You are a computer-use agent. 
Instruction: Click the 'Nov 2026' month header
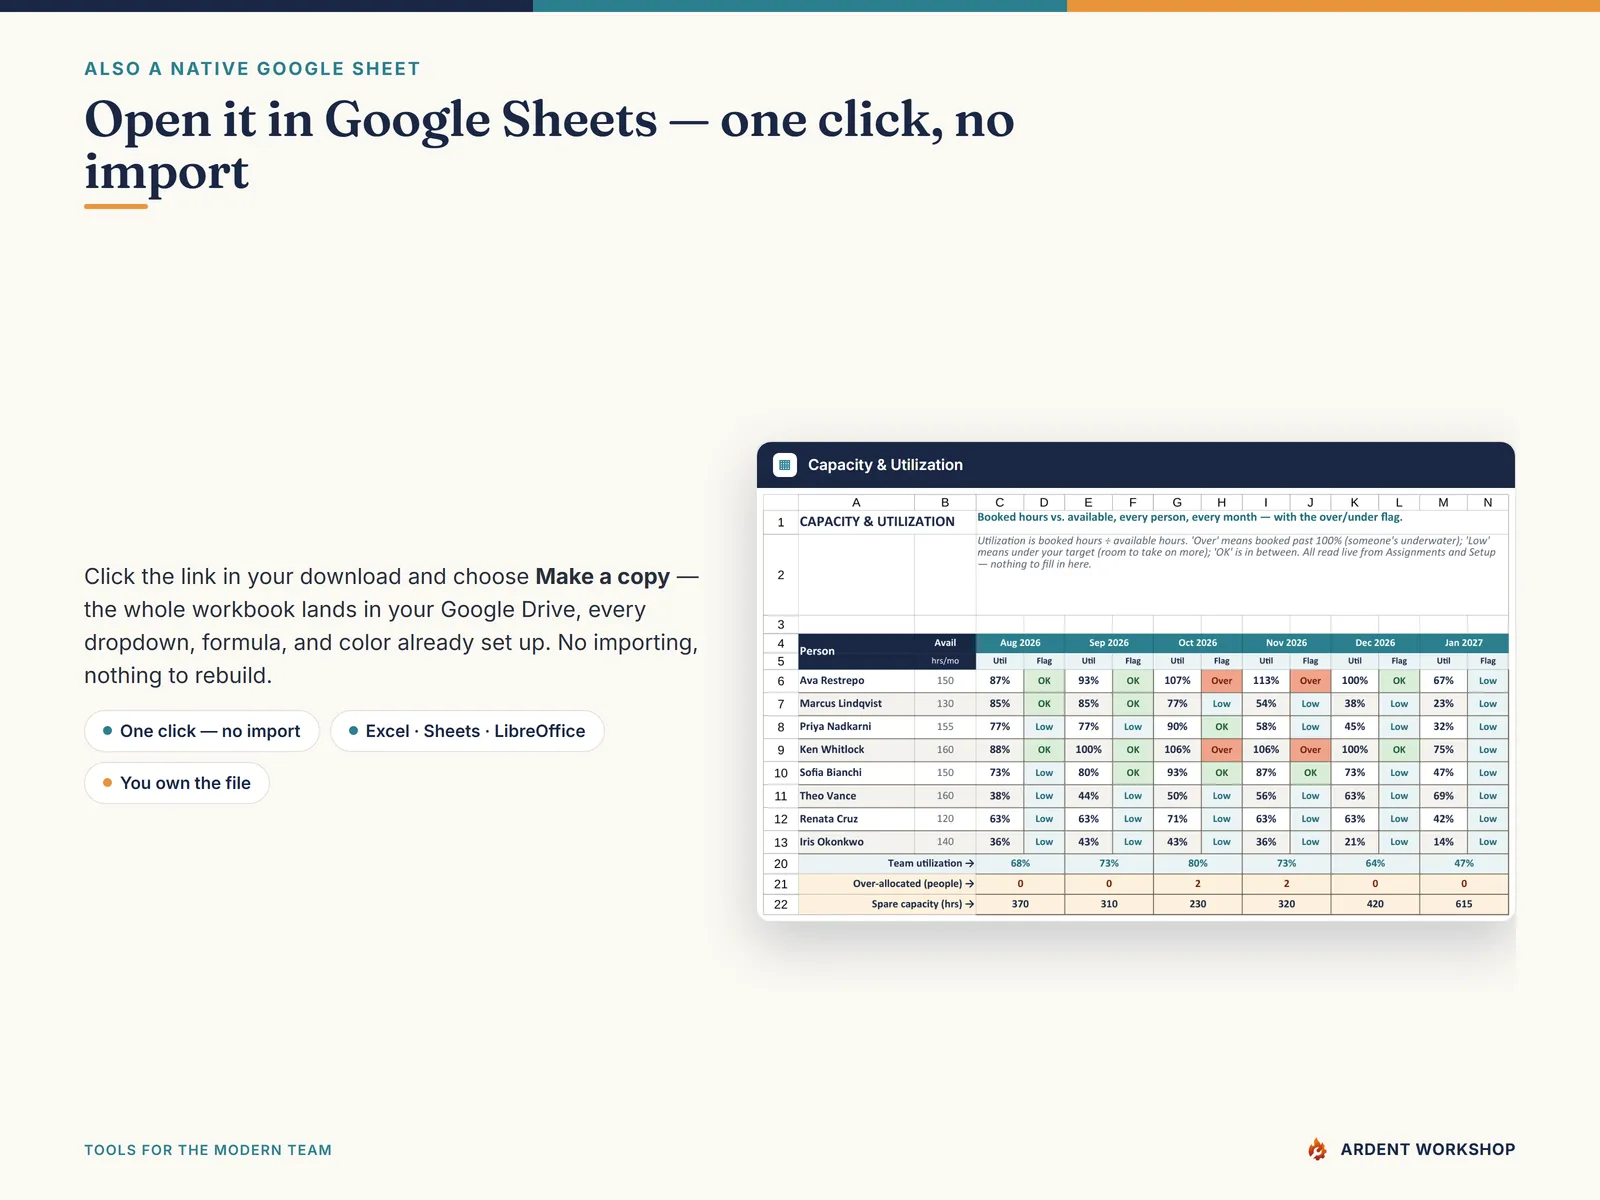[1286, 643]
